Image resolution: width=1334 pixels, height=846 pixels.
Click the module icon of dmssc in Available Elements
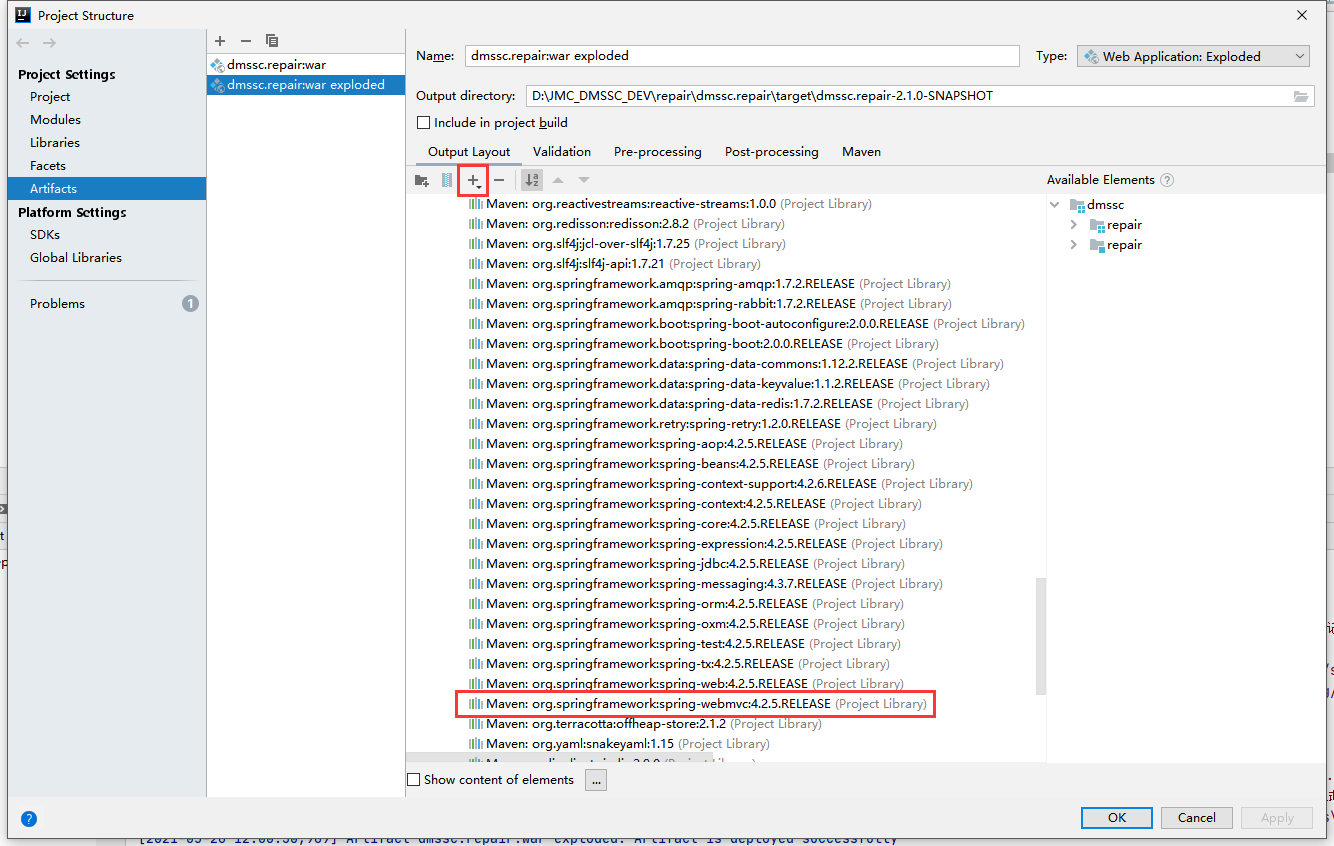(1077, 205)
